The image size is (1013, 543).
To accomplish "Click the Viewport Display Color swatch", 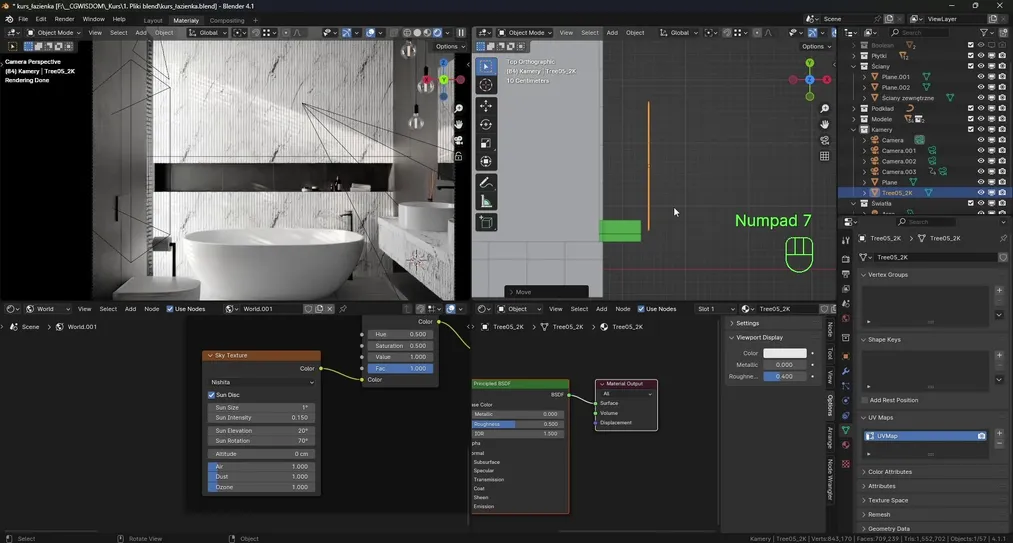I will 785,353.
